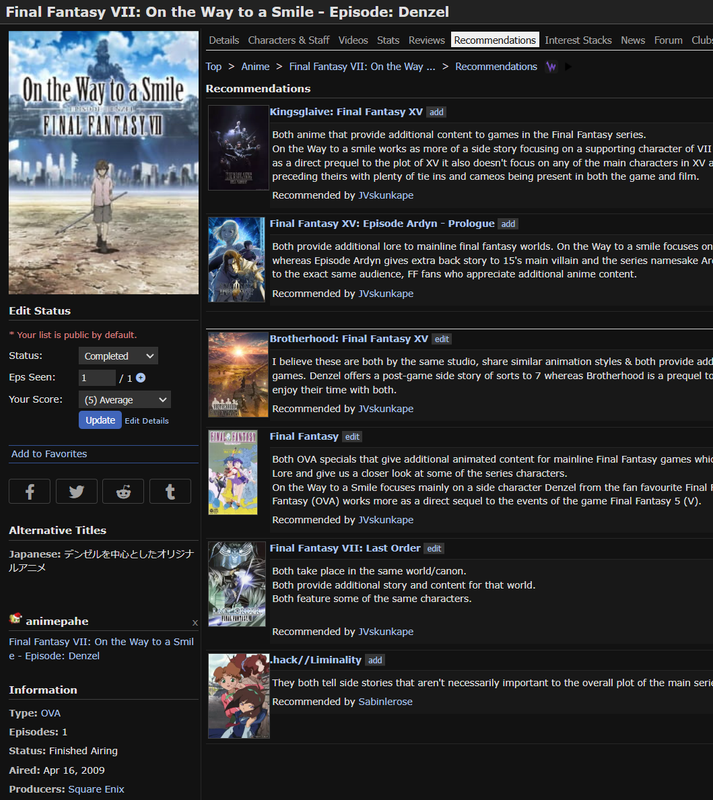Close the animepahe panel with the x
This screenshot has height=800, width=713.
click(x=195, y=622)
